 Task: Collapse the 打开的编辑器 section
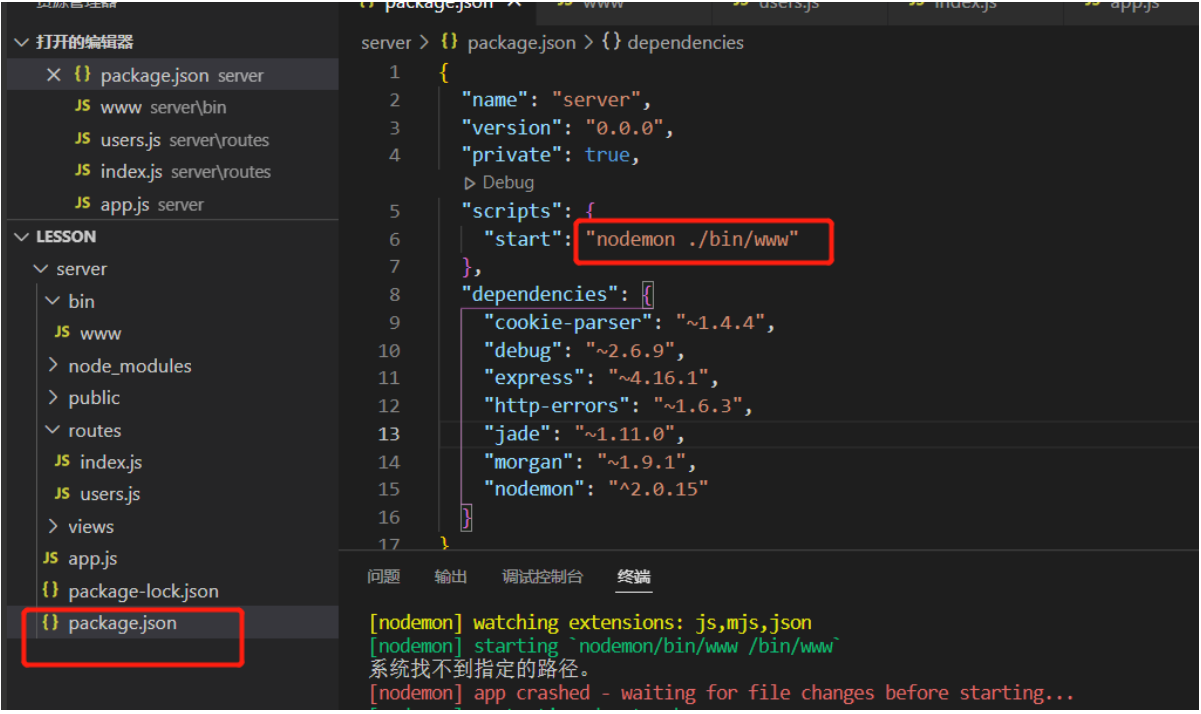coord(74,42)
